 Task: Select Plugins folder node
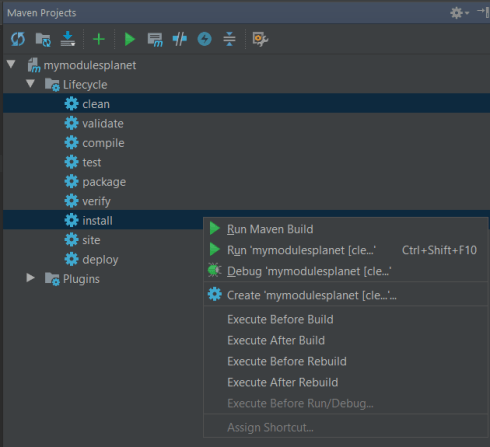(x=81, y=279)
